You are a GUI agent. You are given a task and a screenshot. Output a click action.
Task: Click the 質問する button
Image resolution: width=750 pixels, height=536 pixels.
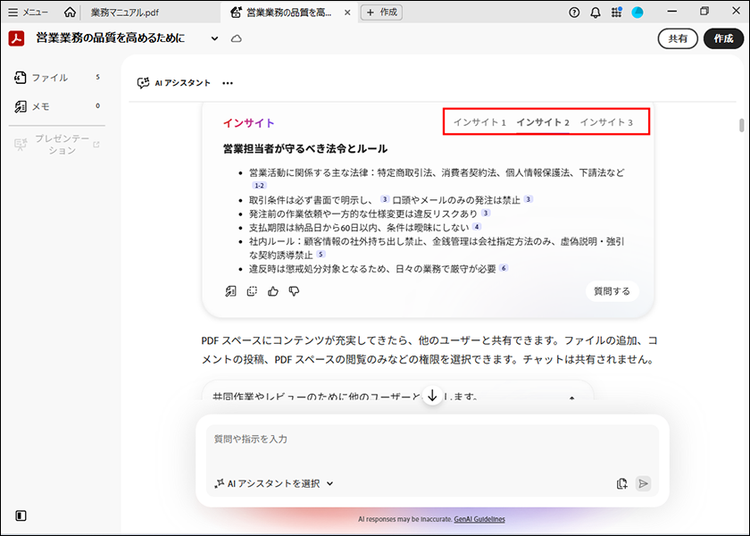(612, 291)
